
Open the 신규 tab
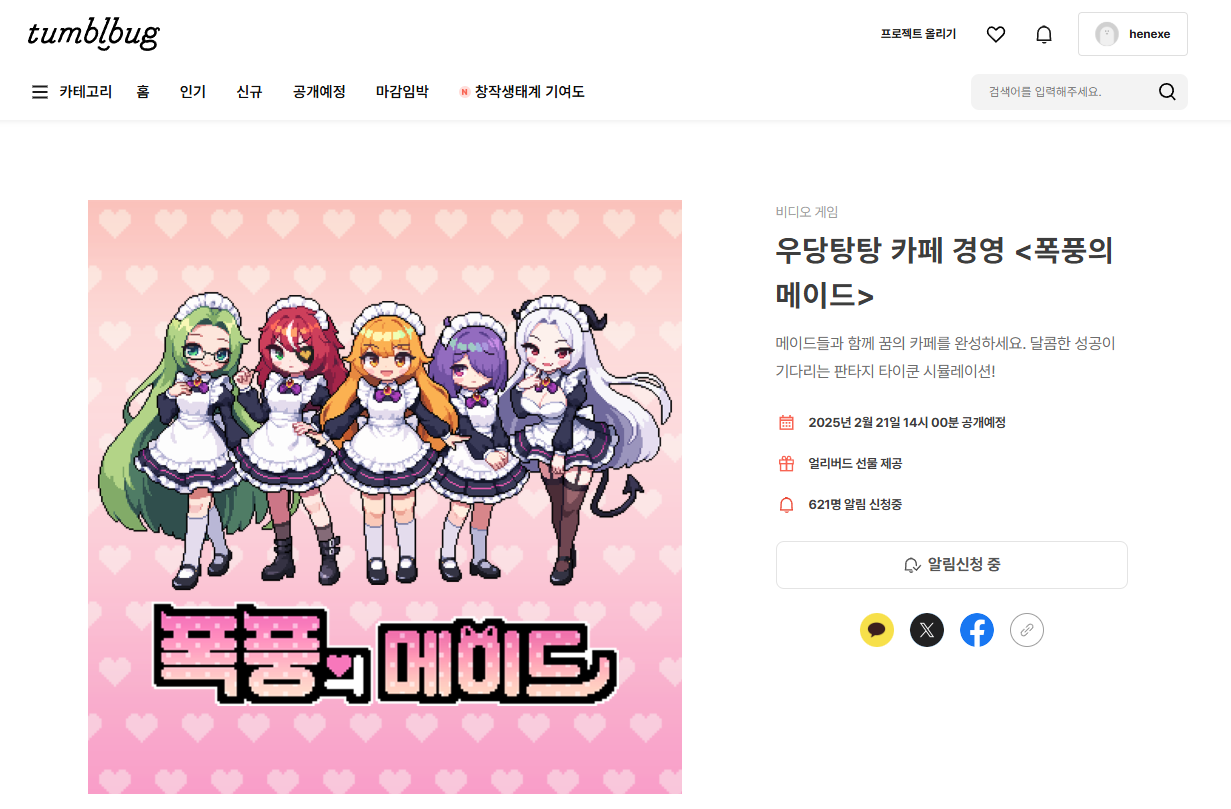[x=249, y=92]
